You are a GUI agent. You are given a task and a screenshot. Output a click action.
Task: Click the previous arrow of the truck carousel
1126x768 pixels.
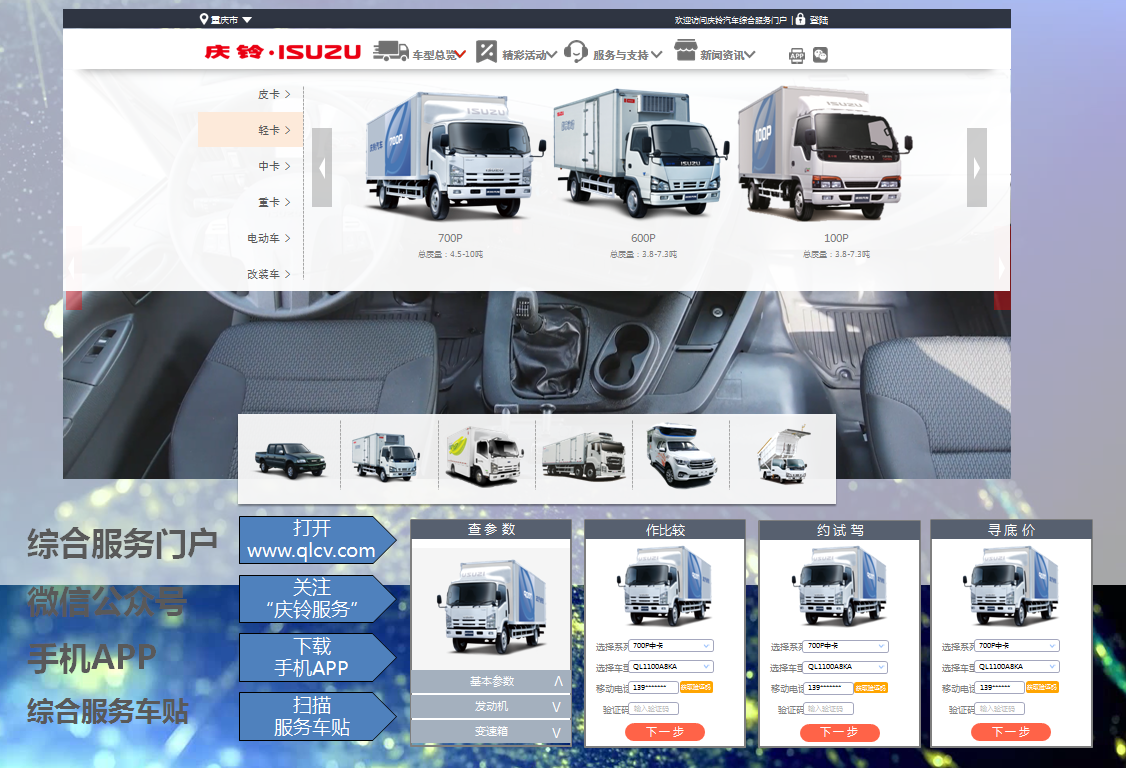click(x=322, y=167)
